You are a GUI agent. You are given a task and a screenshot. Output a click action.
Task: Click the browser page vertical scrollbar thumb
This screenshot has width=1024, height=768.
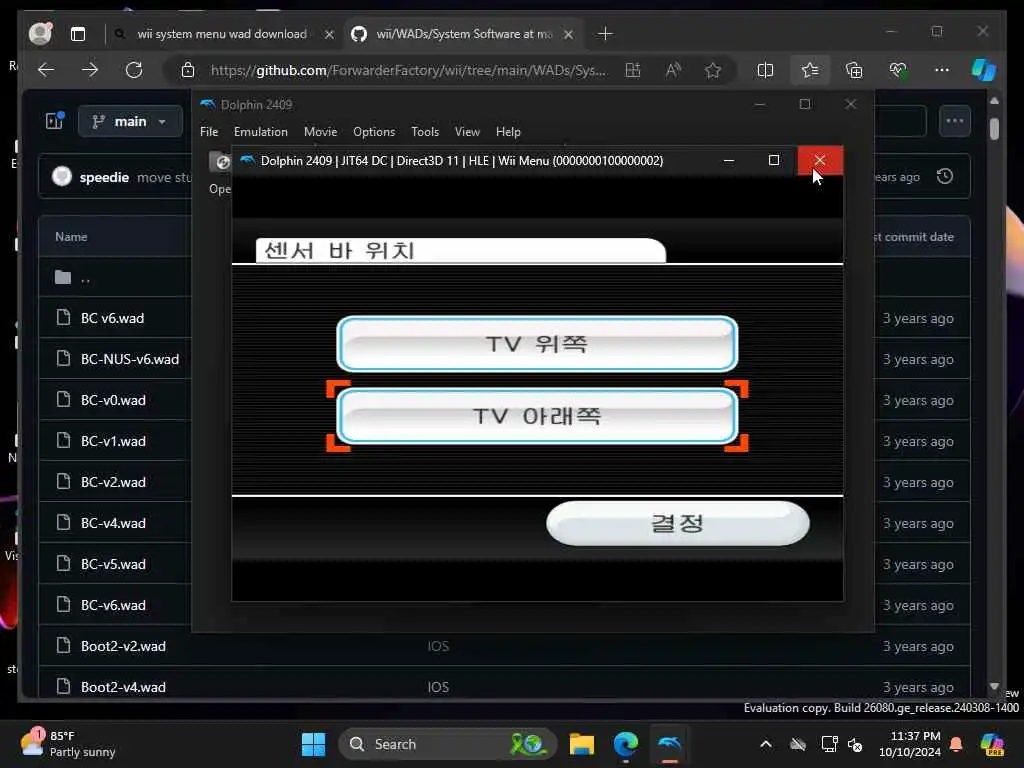(994, 129)
